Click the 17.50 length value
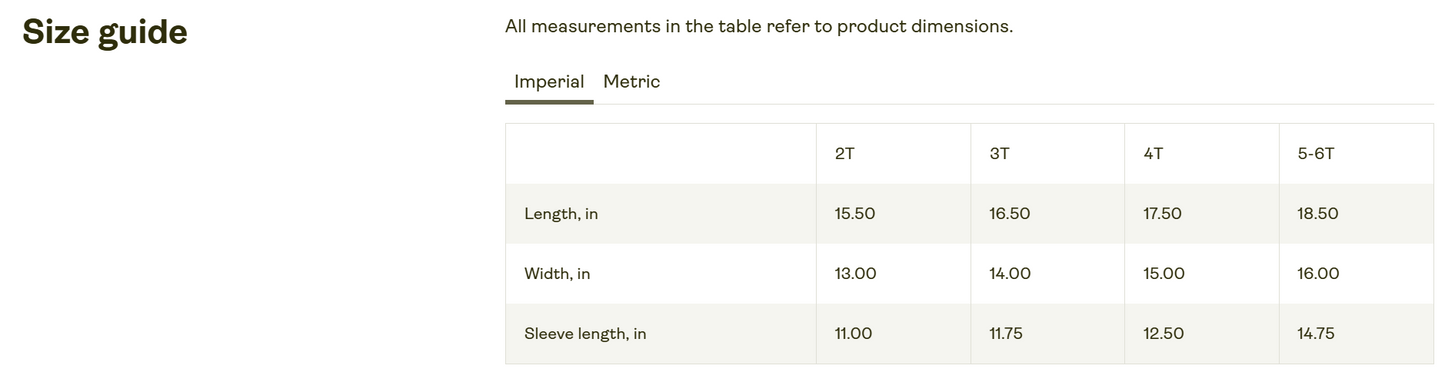The image size is (1445, 392). point(1162,214)
